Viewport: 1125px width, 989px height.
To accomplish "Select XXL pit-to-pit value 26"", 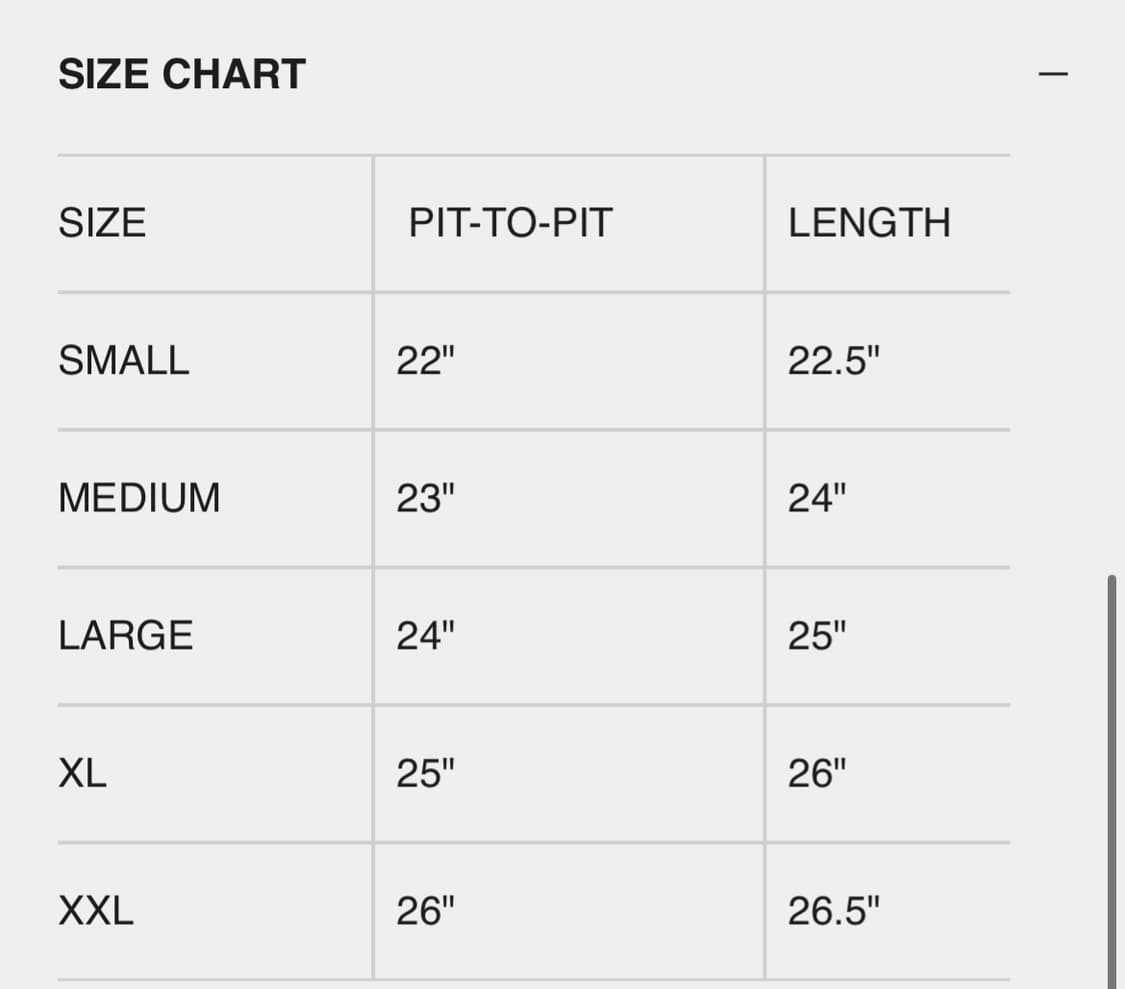I will pyautogui.click(x=425, y=911).
